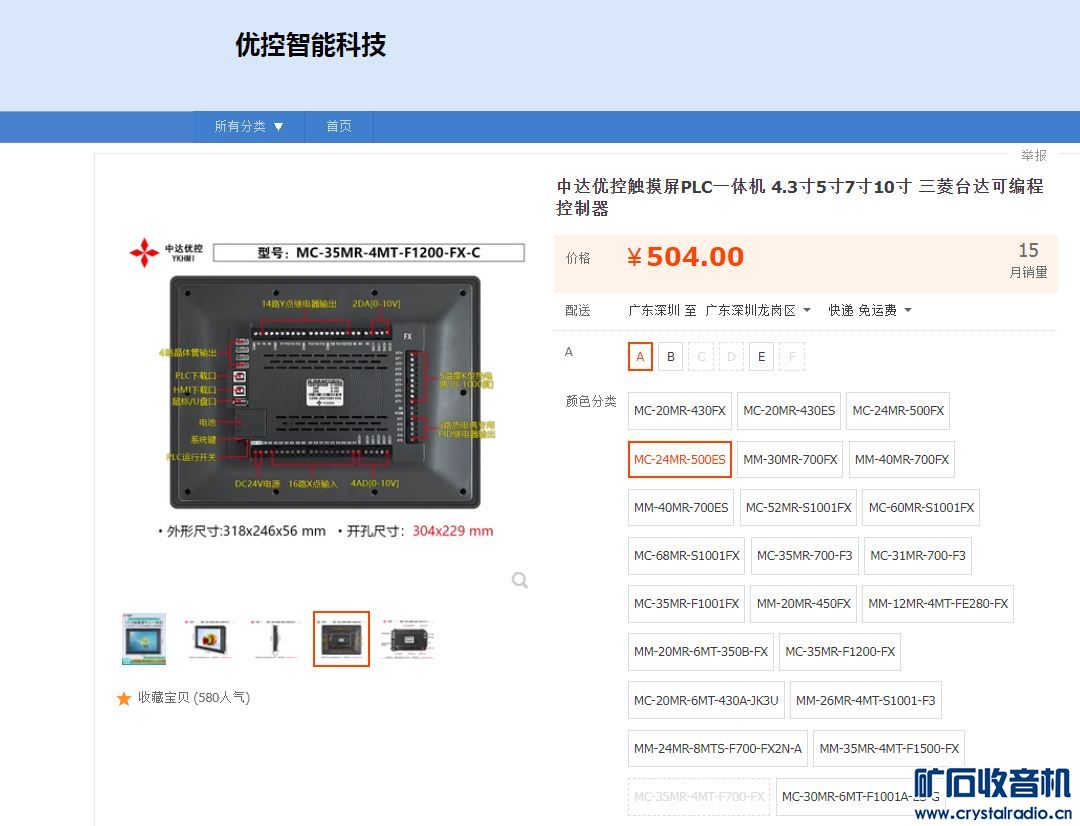The height and width of the screenshot is (826, 1080).
Task: Pick the MC-31MR-700-F3 variant
Action: click(917, 556)
